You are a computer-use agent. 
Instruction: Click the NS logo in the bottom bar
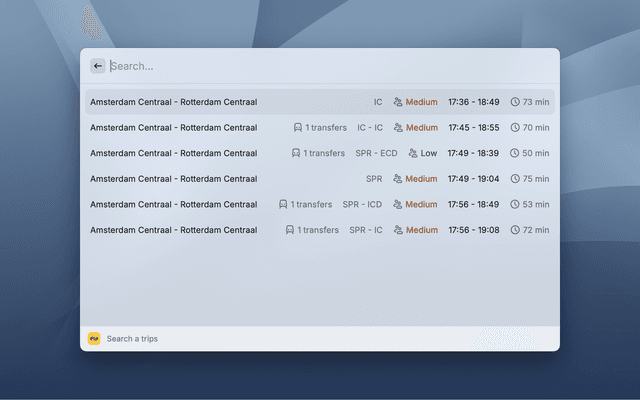94,339
